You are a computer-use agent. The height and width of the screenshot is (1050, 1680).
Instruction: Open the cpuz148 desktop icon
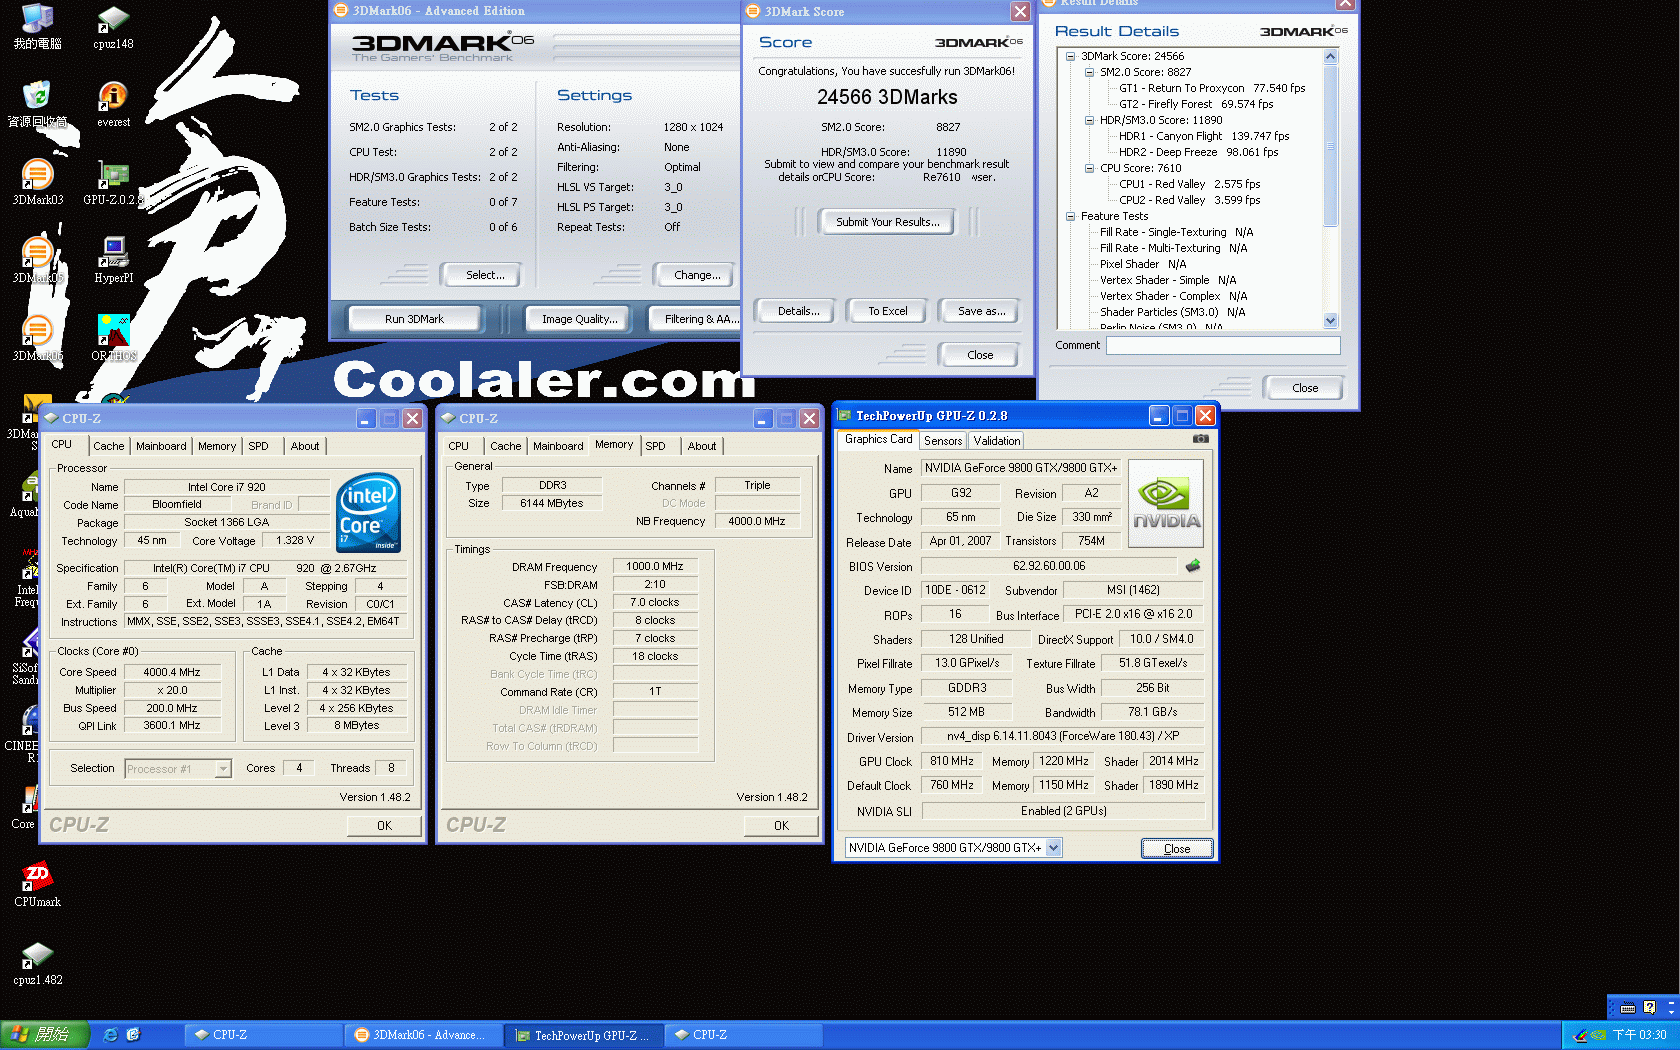(x=113, y=26)
